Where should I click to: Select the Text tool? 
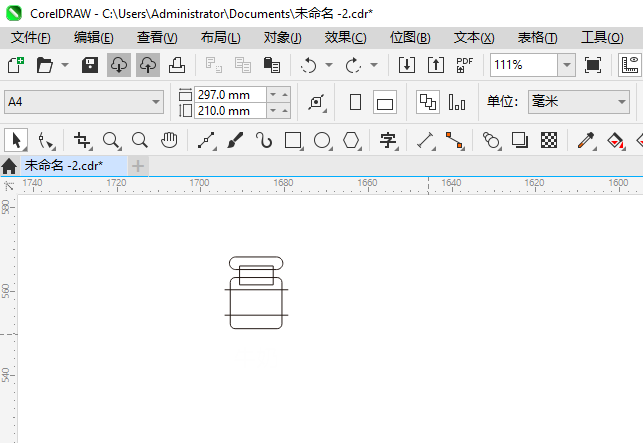click(x=388, y=140)
